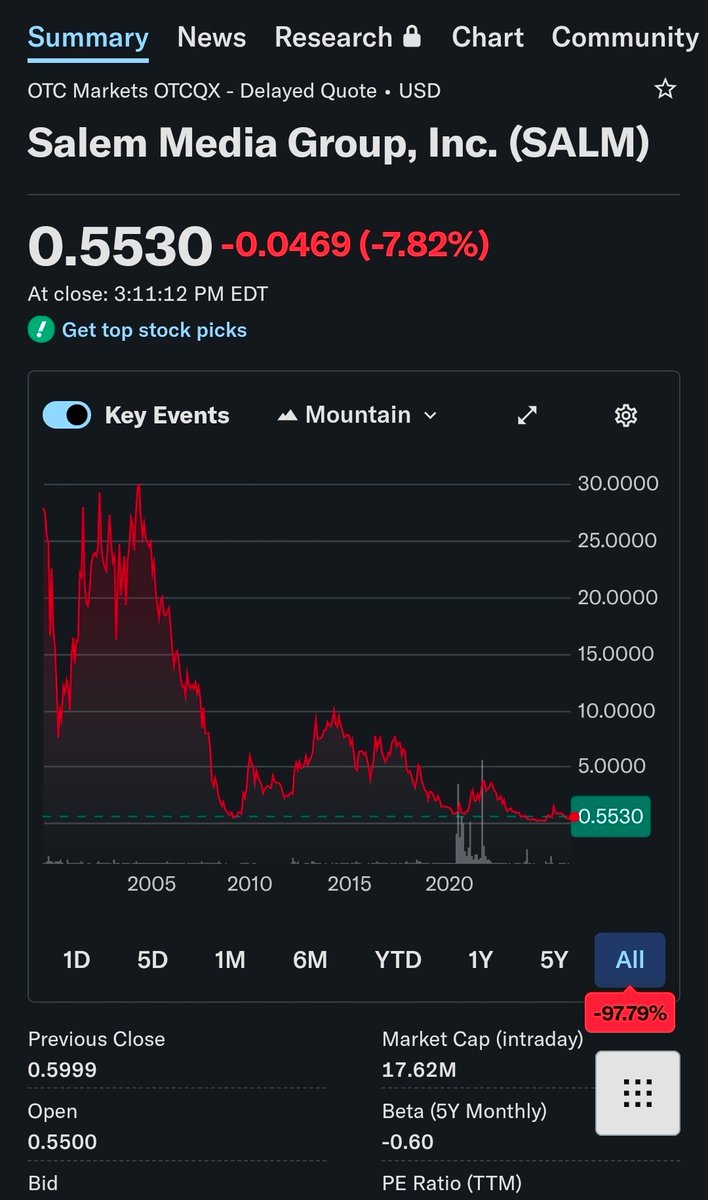This screenshot has width=708, height=1200.
Task: Click the 15.0000 y-axis label
Action: point(618,654)
